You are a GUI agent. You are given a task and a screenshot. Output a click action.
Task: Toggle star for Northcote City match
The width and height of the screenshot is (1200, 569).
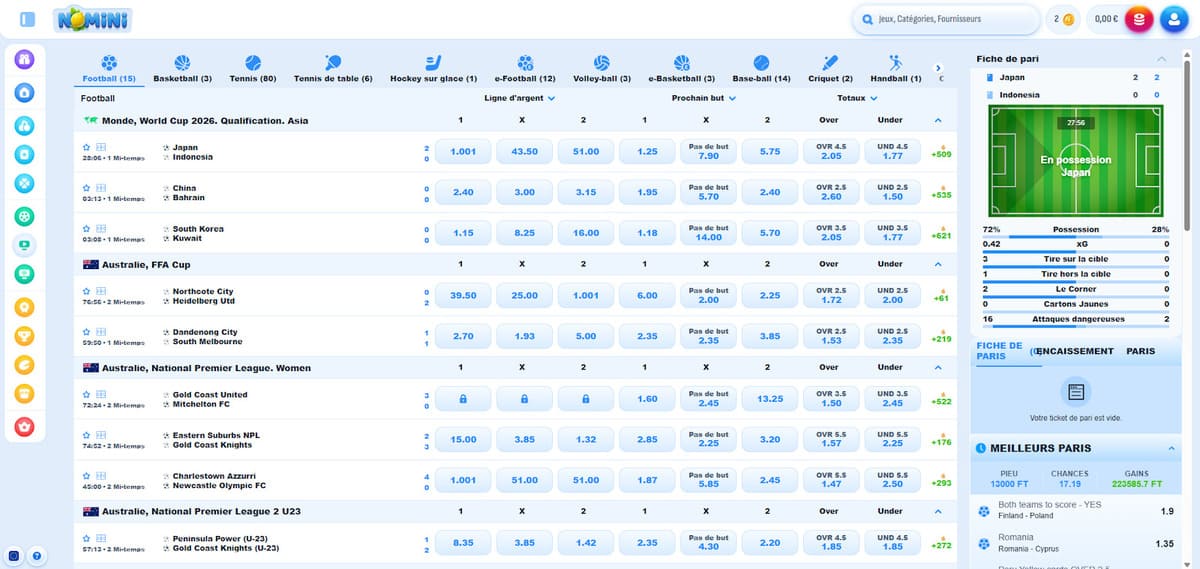pyautogui.click(x=87, y=291)
